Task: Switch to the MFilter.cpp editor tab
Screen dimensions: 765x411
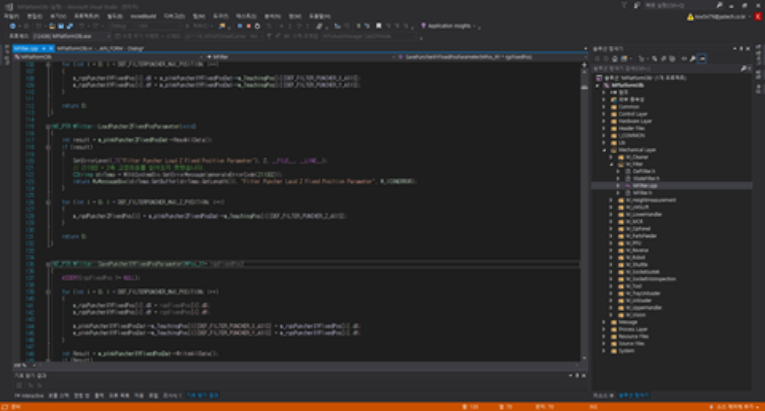Action: [27, 47]
